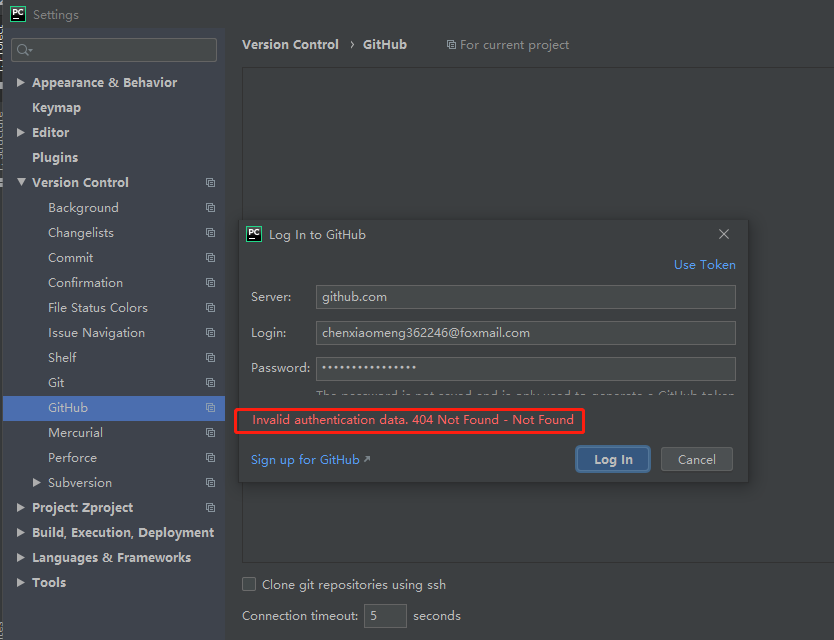Click the Login email field

526,333
